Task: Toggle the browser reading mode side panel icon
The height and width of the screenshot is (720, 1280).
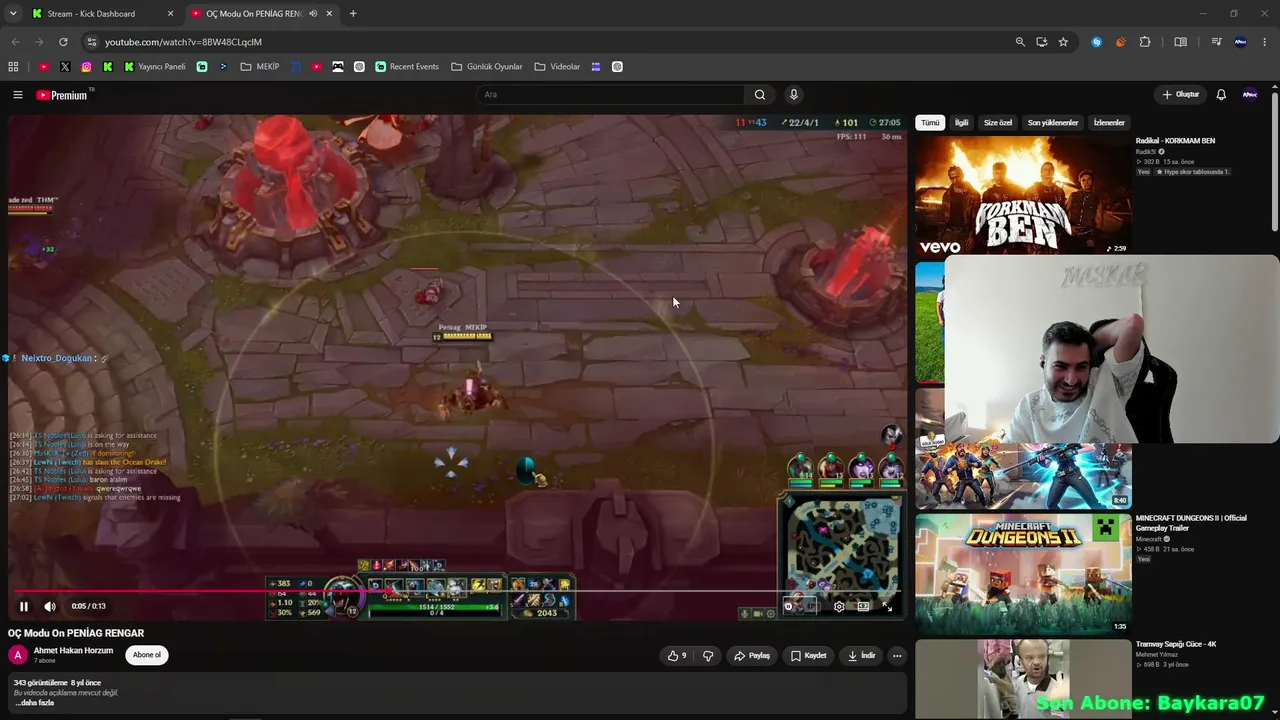Action: [x=1181, y=42]
